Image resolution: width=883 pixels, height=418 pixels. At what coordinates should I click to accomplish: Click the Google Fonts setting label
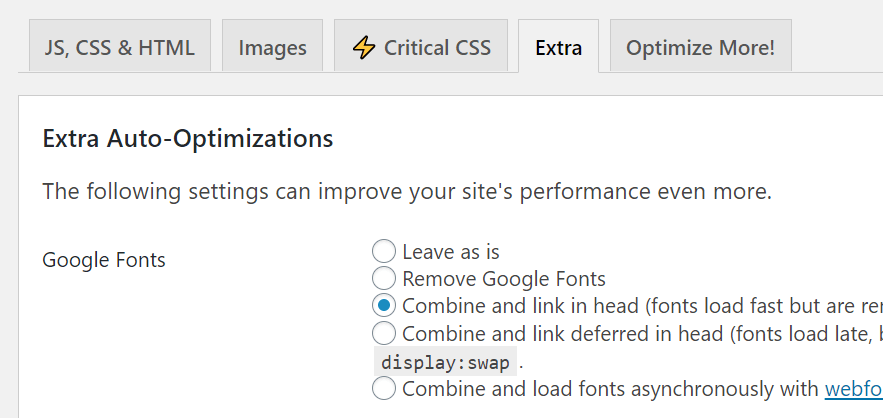pos(104,260)
